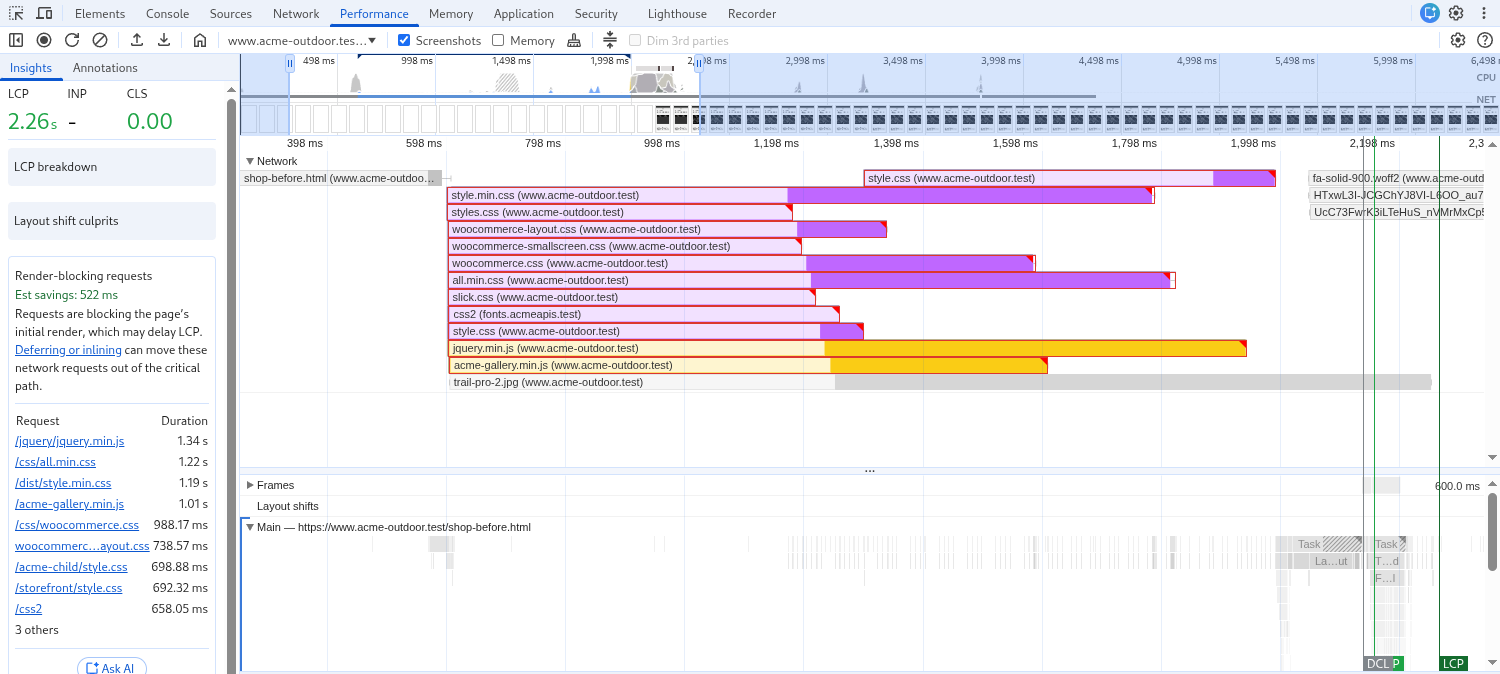Open the Network tab

coord(296,13)
